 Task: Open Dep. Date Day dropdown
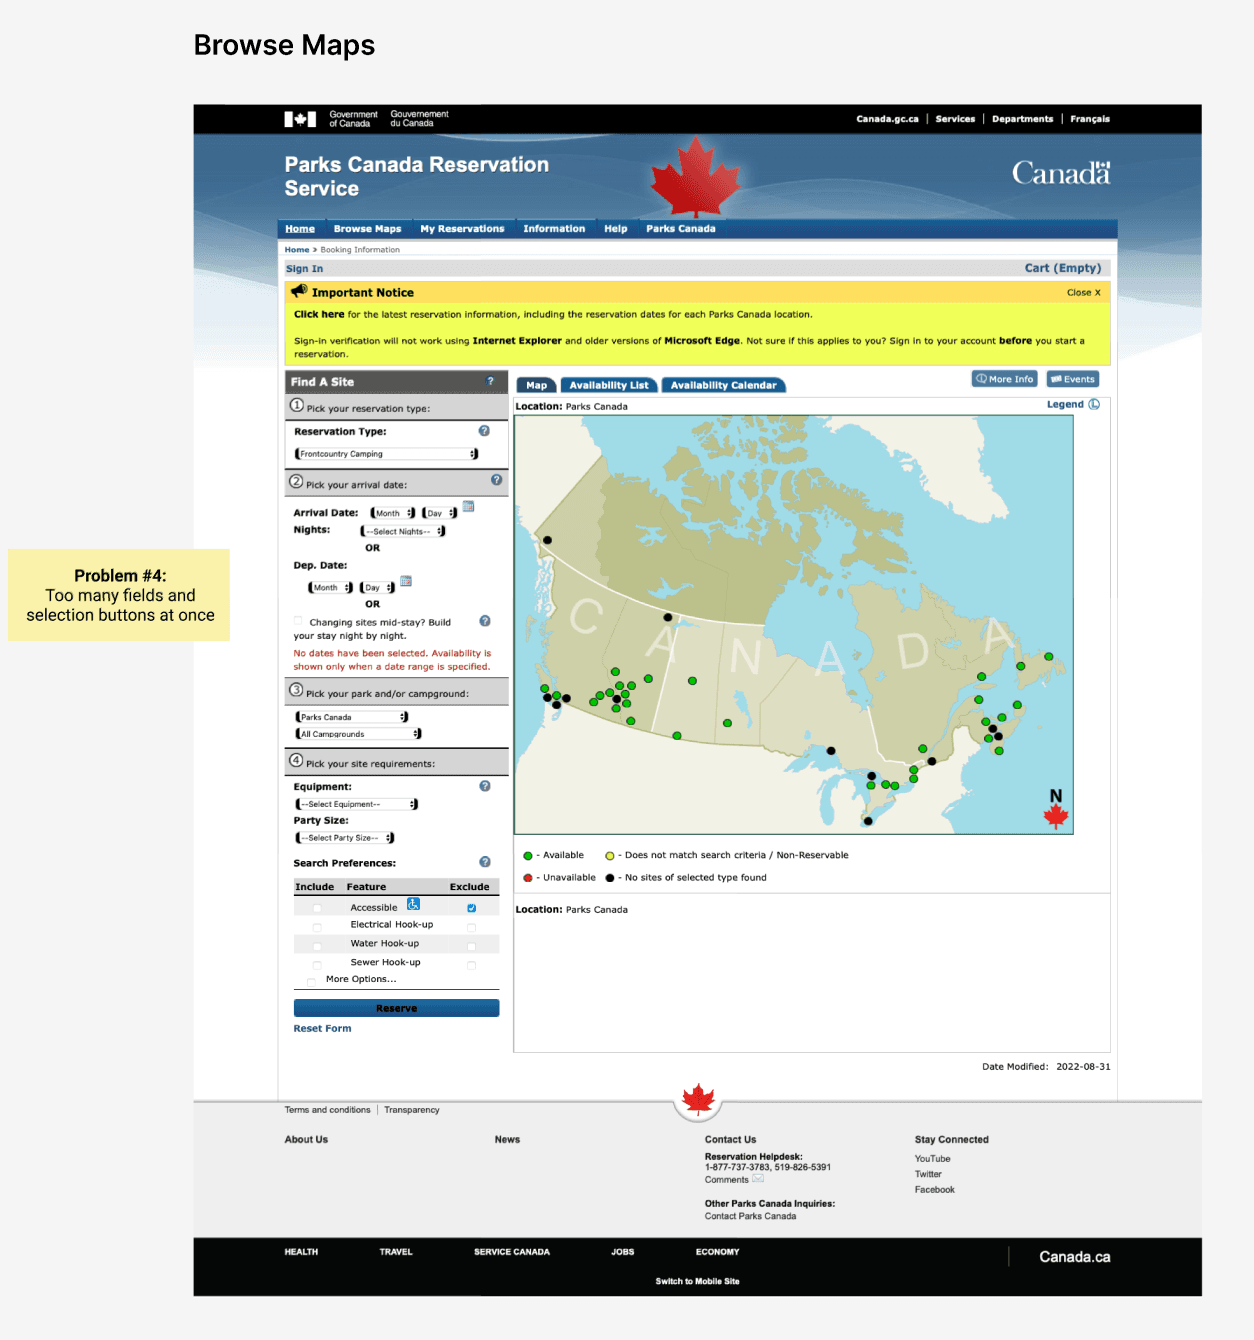click(x=377, y=587)
